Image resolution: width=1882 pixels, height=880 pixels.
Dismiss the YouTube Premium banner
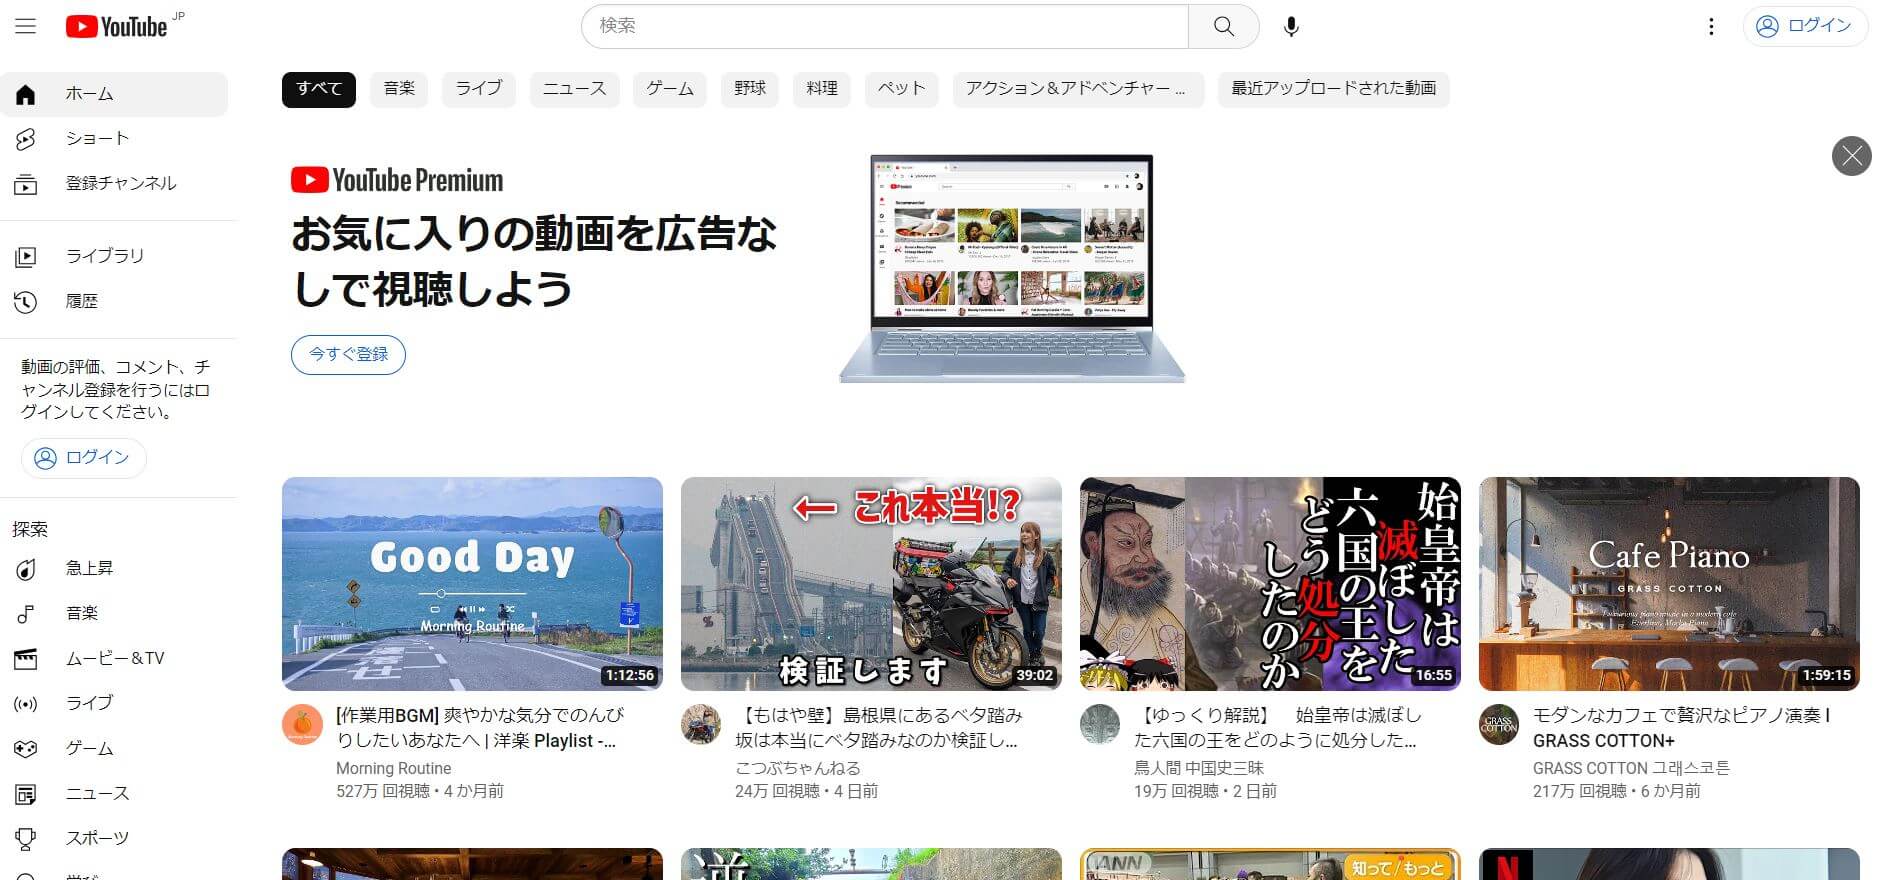(x=1852, y=156)
